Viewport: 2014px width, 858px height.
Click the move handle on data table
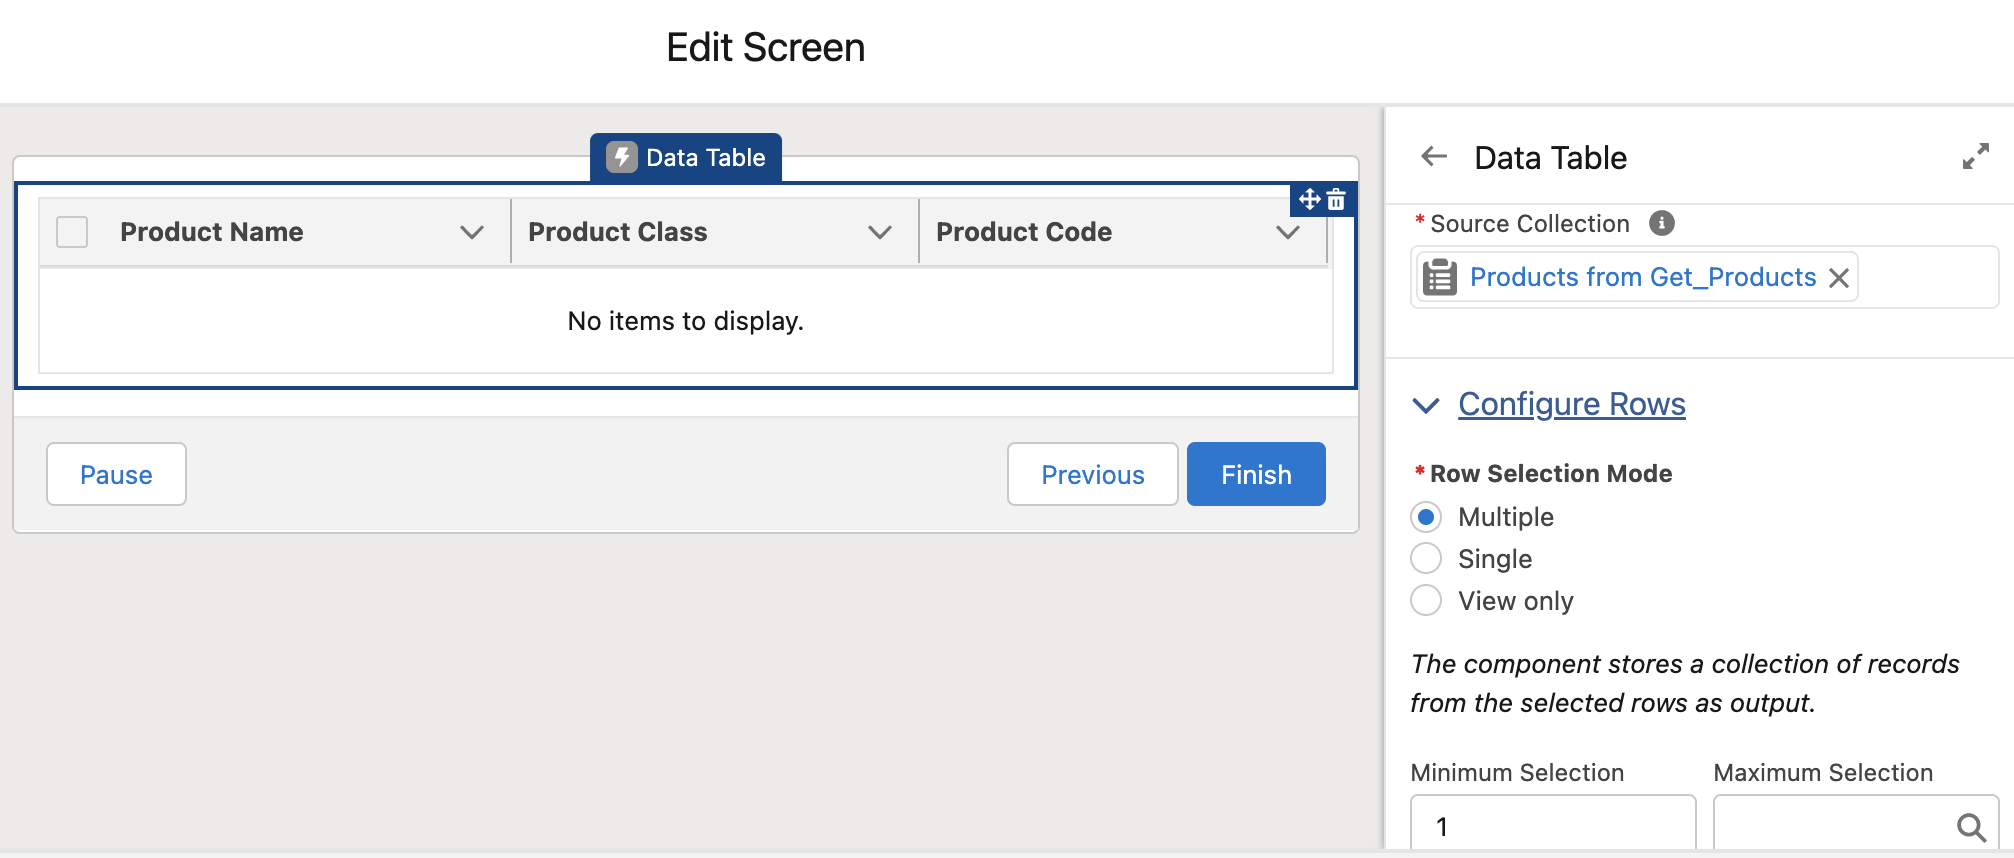(1309, 199)
